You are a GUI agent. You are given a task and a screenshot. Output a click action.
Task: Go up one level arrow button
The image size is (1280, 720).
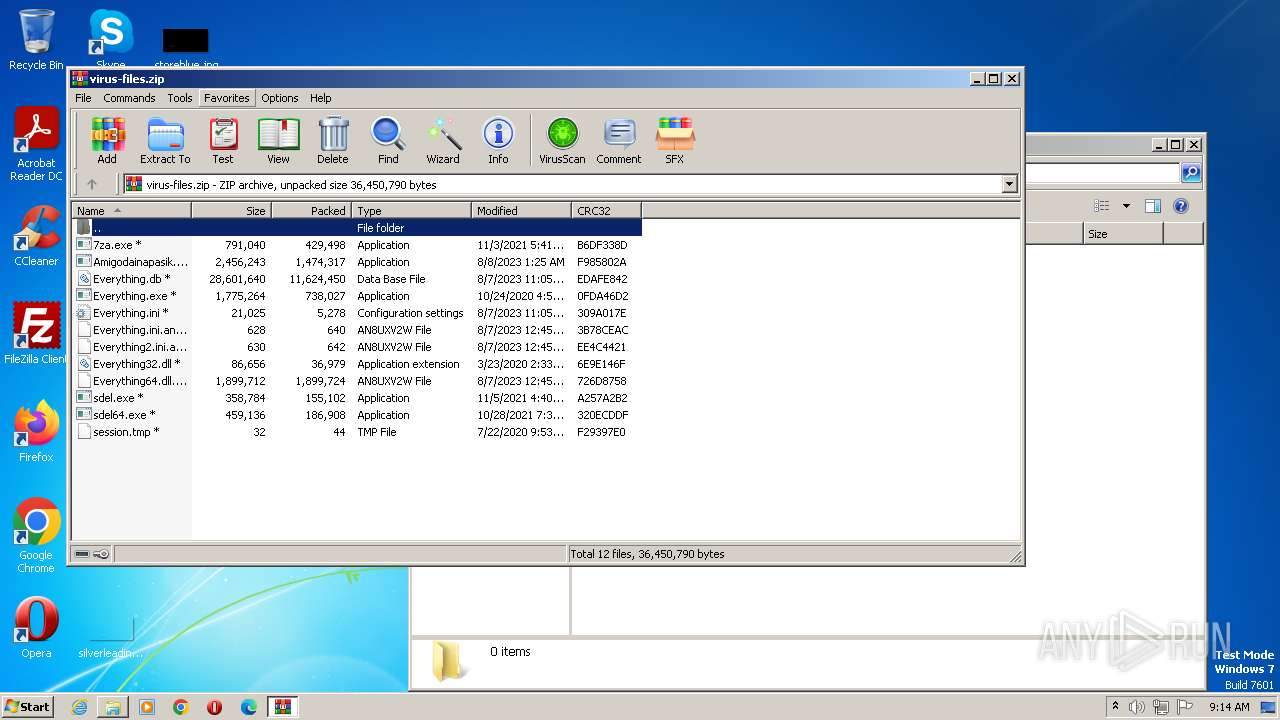(92, 184)
